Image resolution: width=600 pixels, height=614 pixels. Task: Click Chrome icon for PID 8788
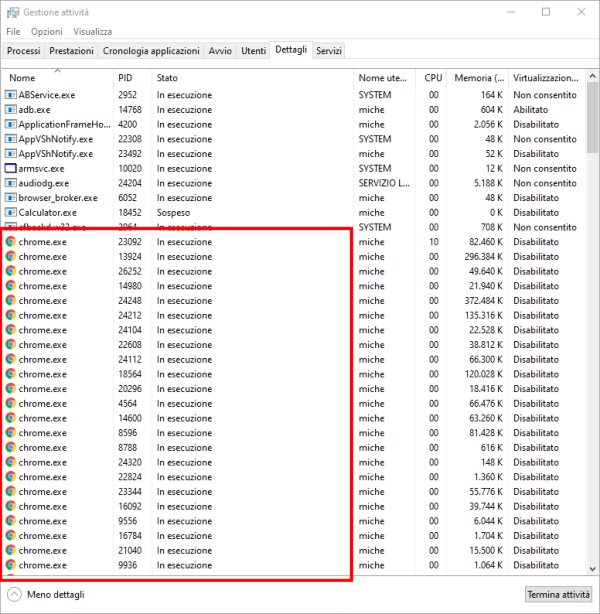pos(11,447)
